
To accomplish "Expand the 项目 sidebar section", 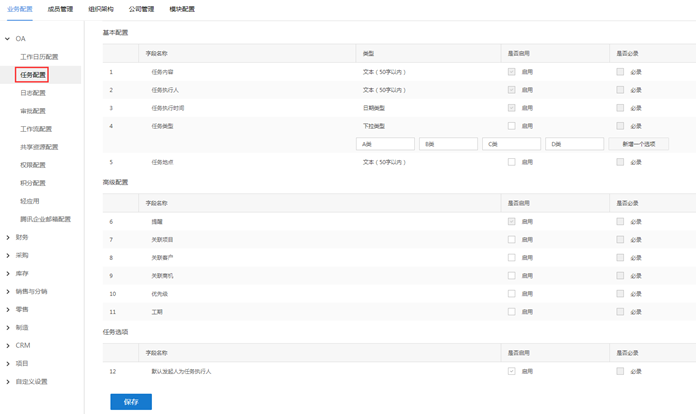I will 8,364.
